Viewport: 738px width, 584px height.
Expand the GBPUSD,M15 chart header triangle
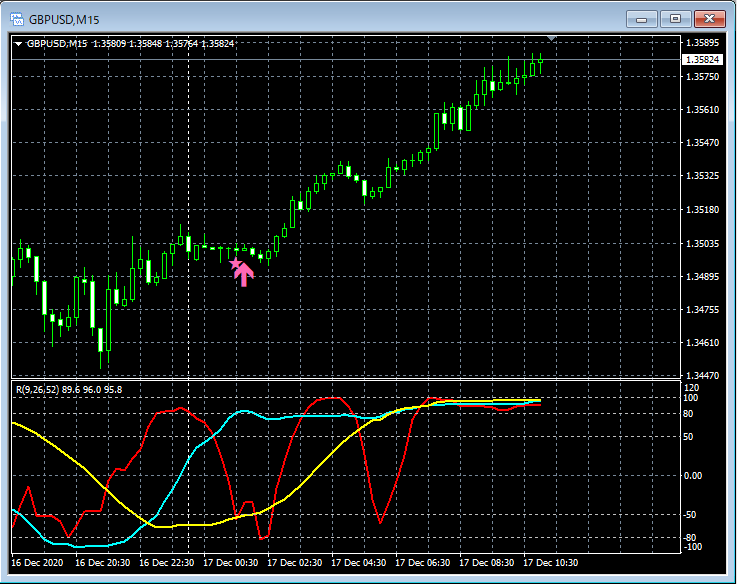pyautogui.click(x=18, y=44)
